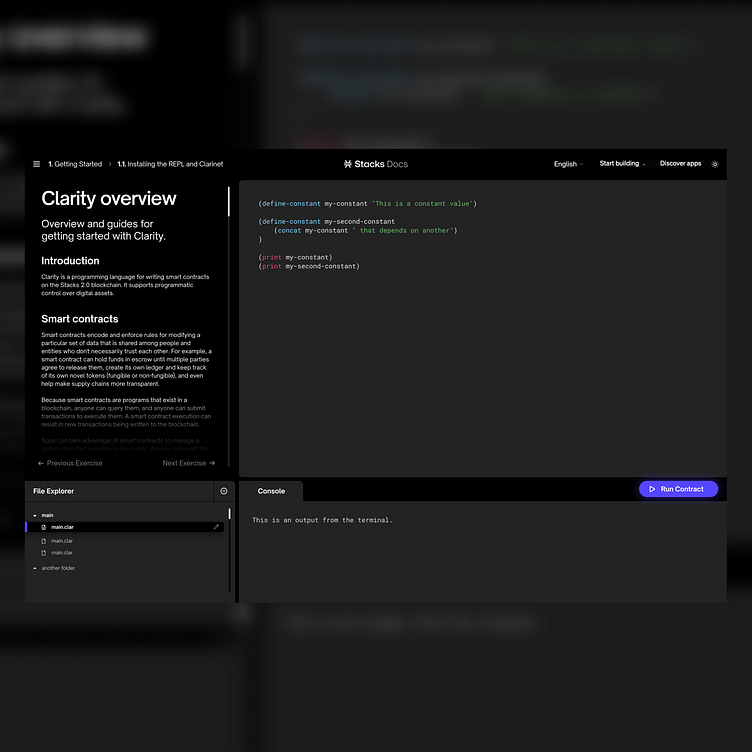Click the File Explorer scrollbar thumb
Viewport: 752px width, 752px height.
[x=229, y=514]
